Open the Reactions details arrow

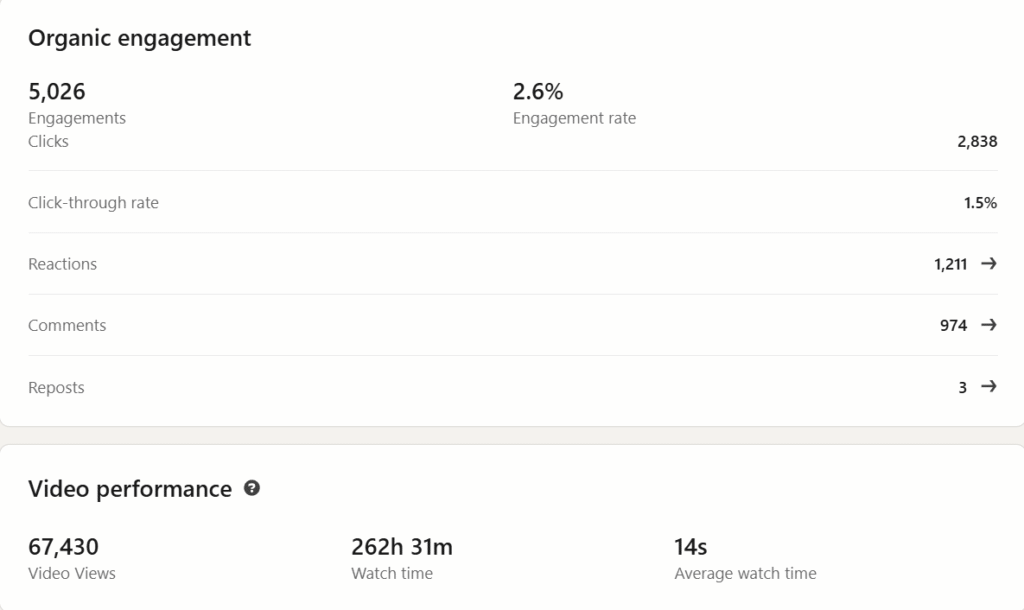(989, 263)
